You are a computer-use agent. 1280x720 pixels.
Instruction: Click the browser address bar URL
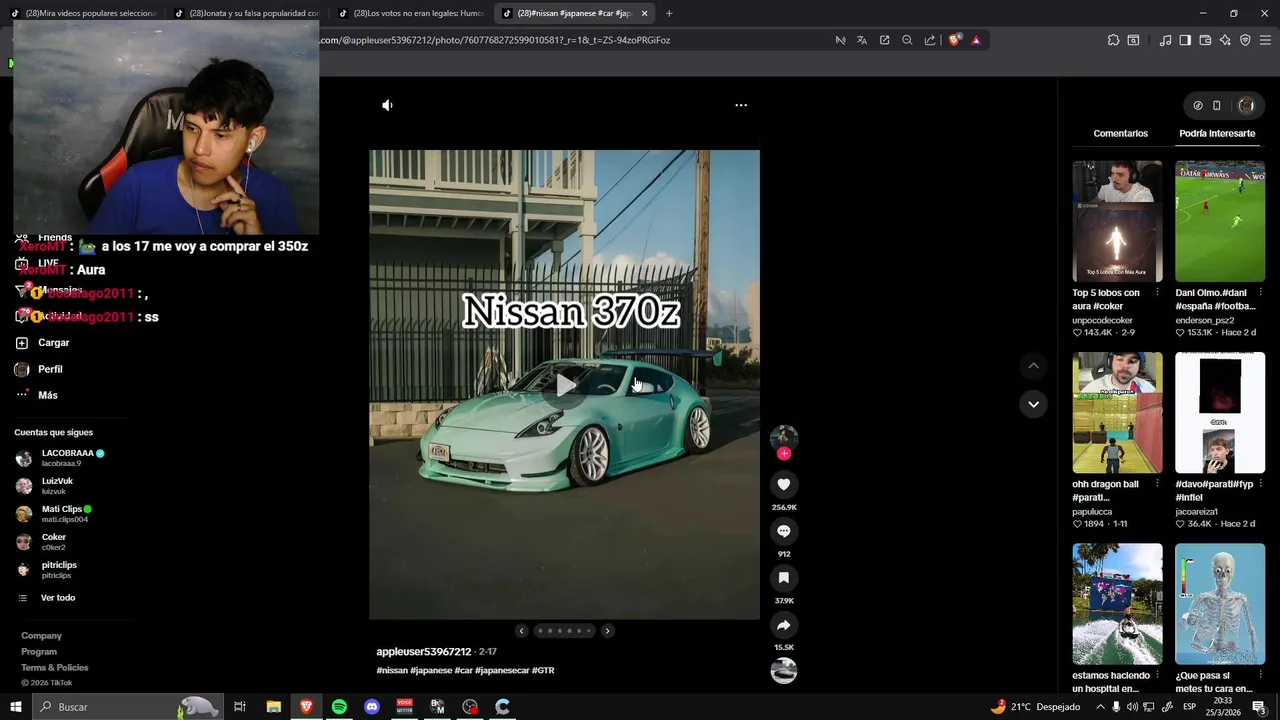point(495,40)
